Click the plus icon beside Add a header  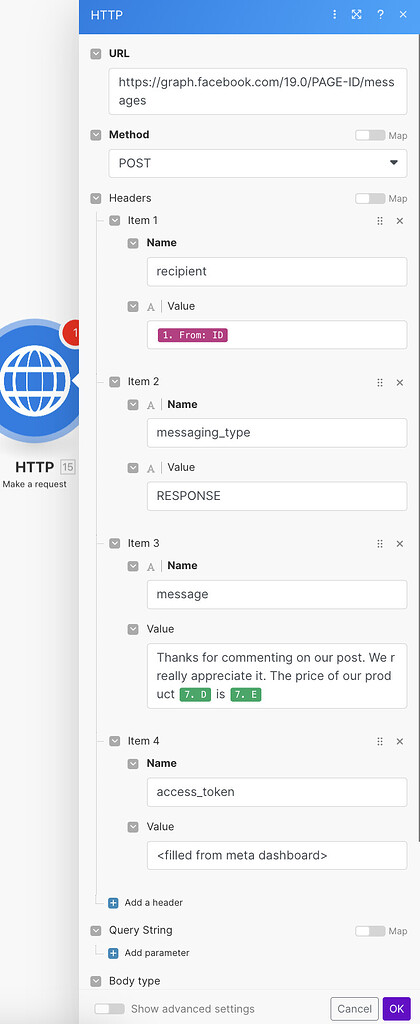tap(113, 903)
